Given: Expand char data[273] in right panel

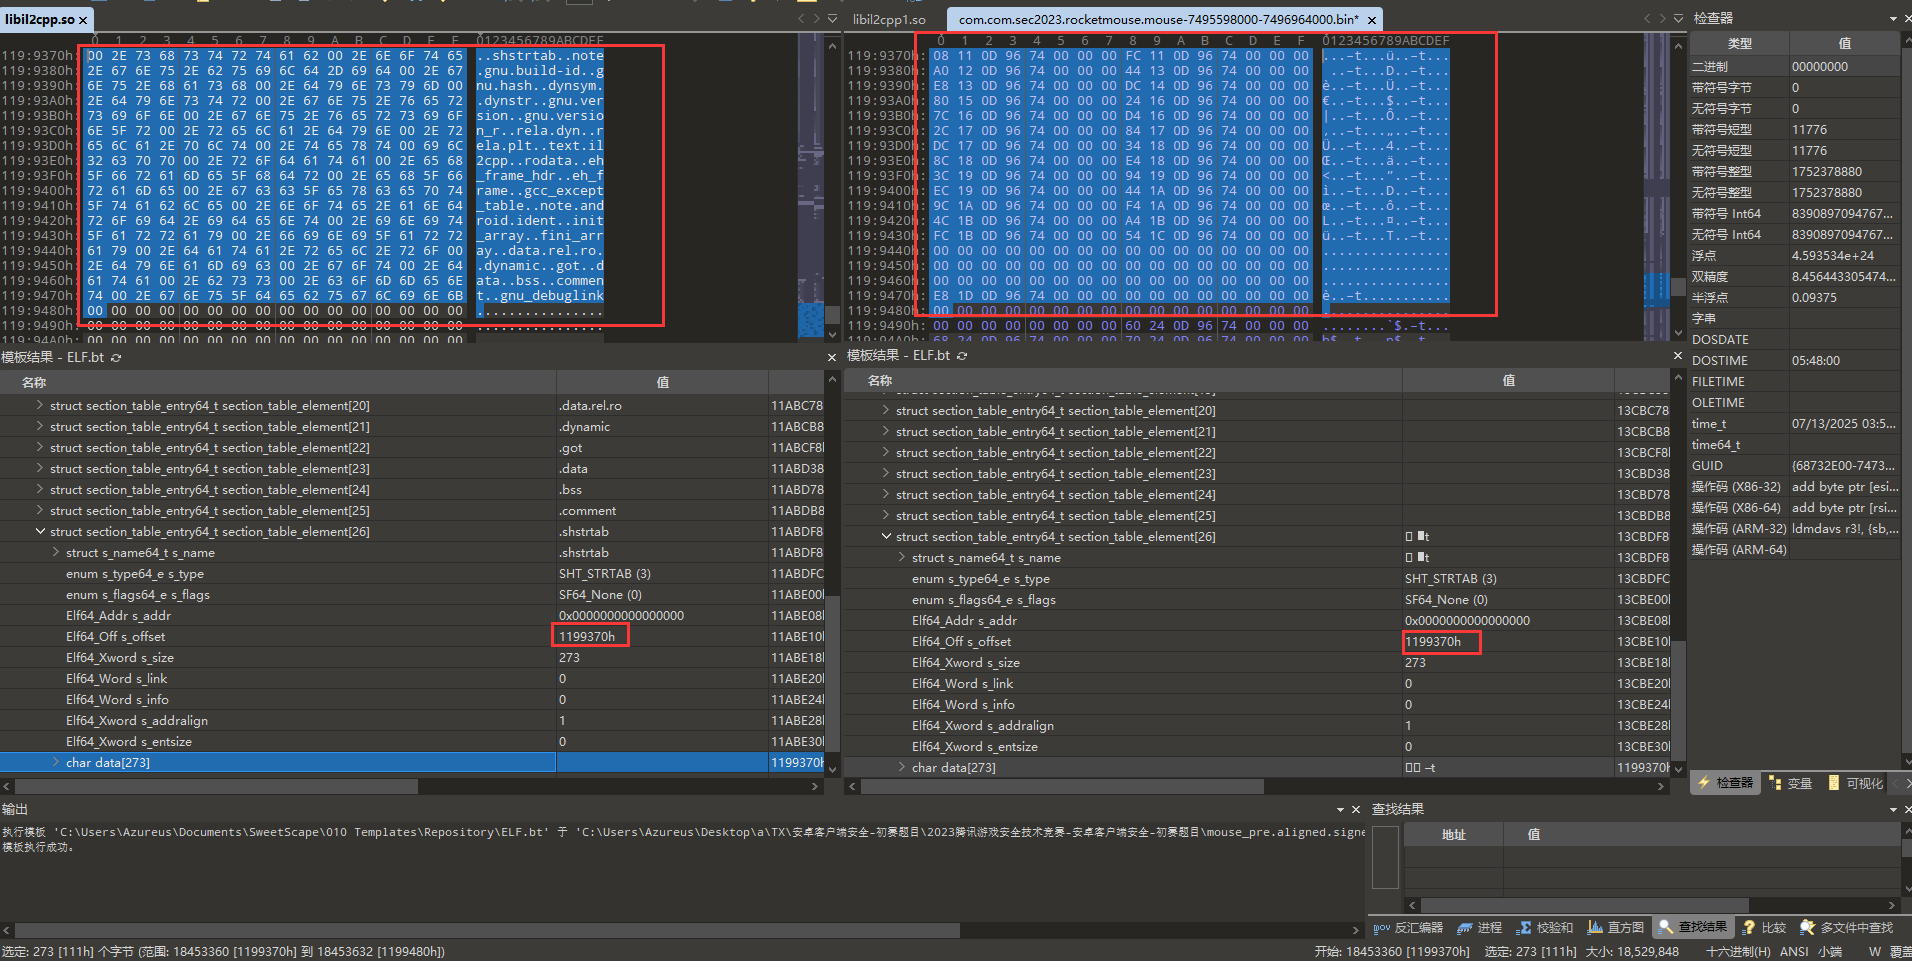Looking at the screenshot, I should (902, 768).
